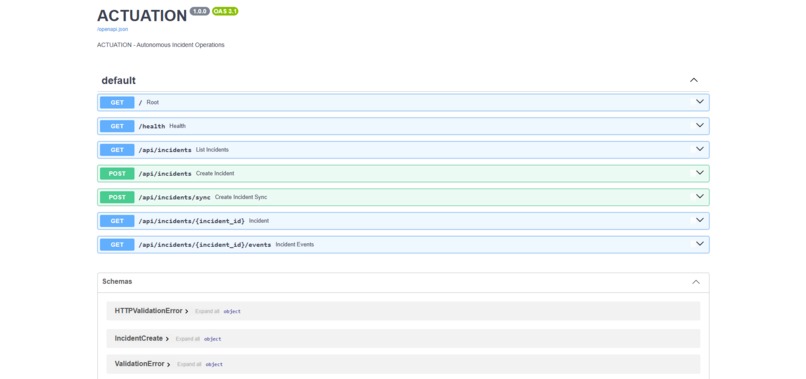
Task: Click the Create Incident Sync summary text
Action: [241, 197]
